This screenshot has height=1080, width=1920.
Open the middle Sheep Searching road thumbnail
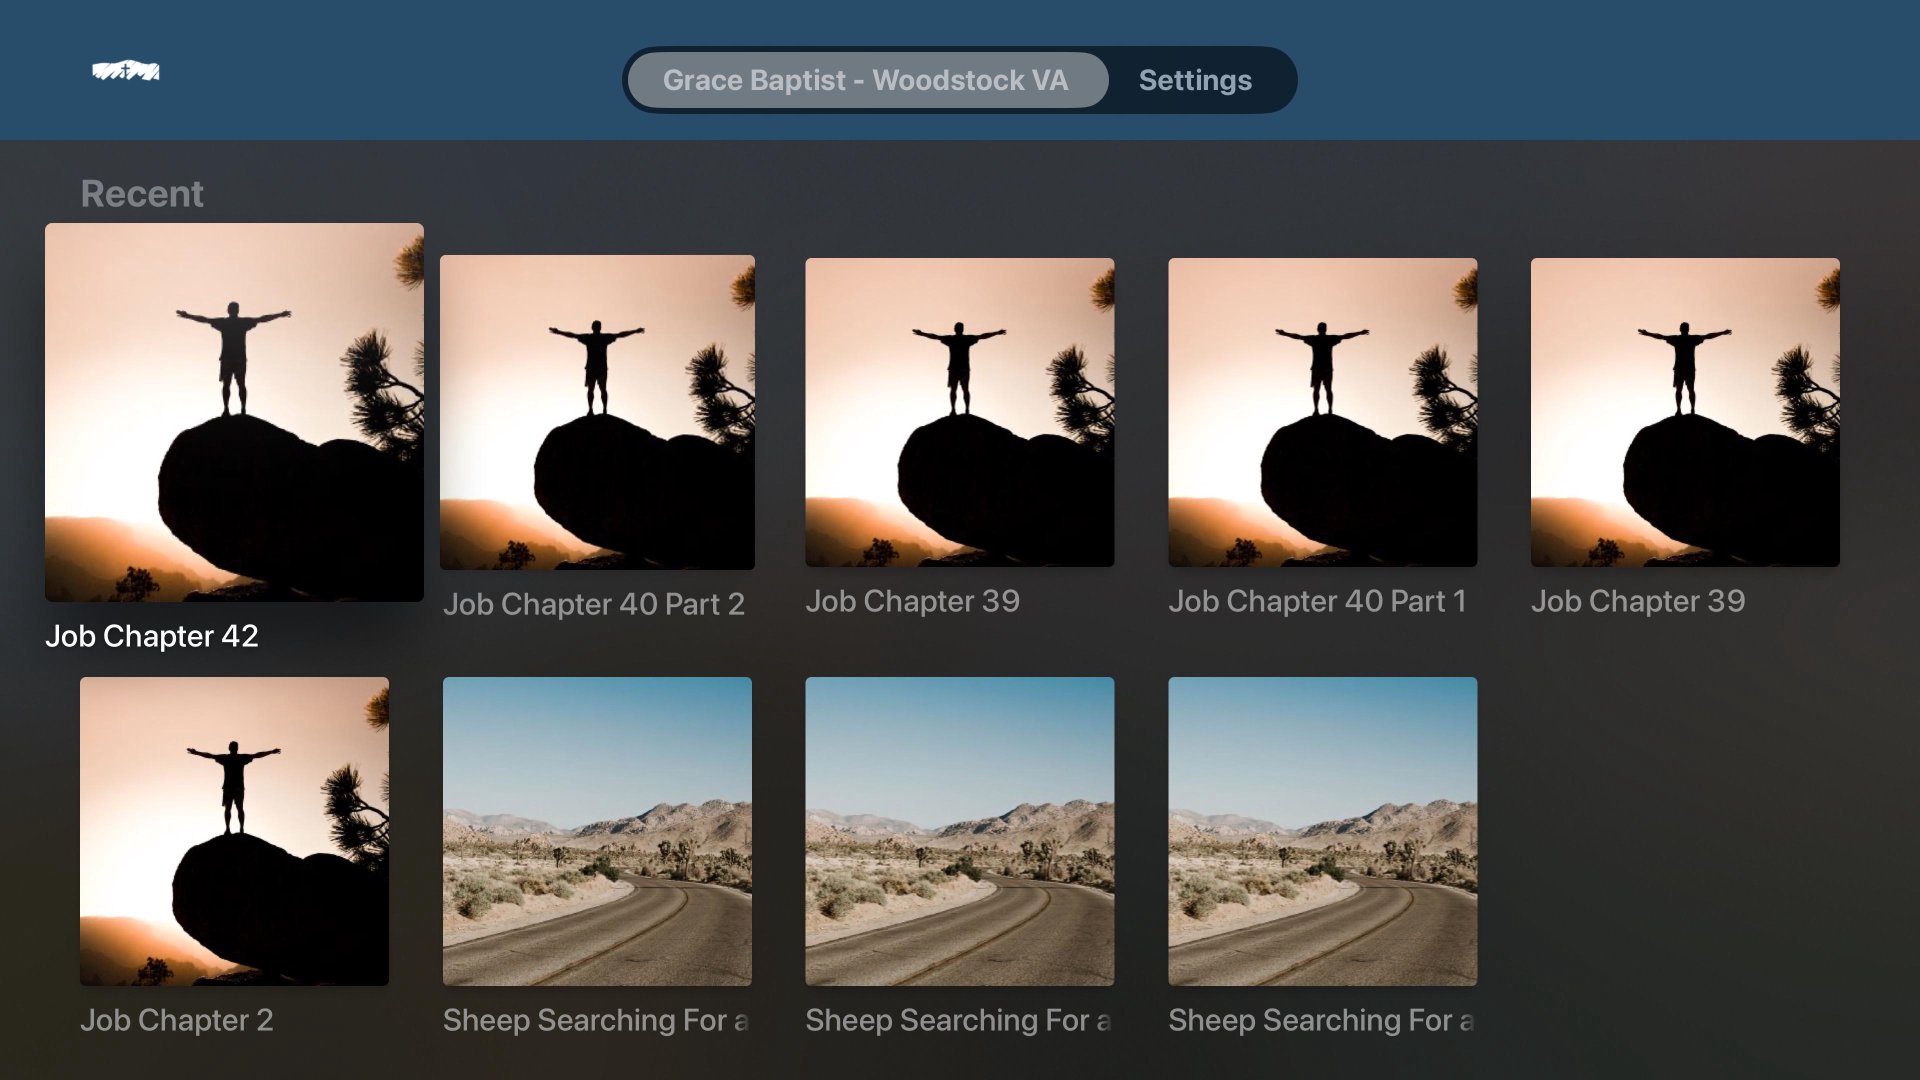pos(959,831)
